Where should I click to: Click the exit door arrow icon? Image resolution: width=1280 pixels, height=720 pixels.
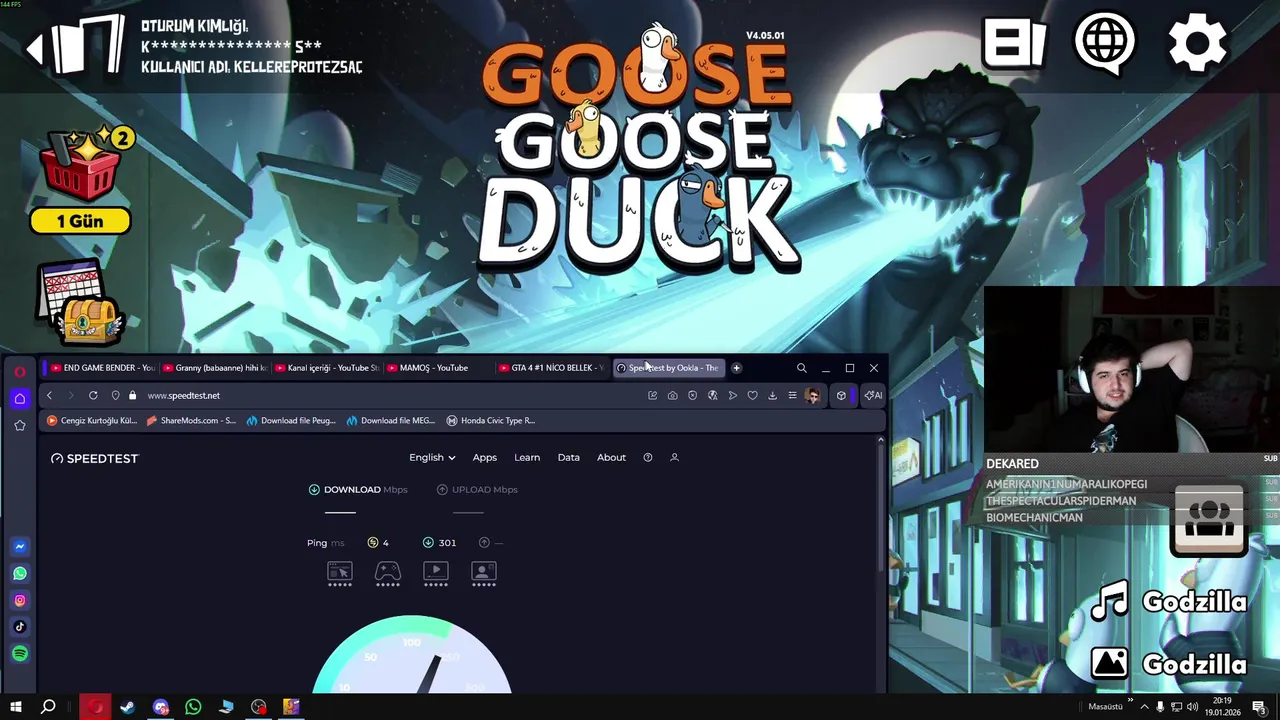76,47
